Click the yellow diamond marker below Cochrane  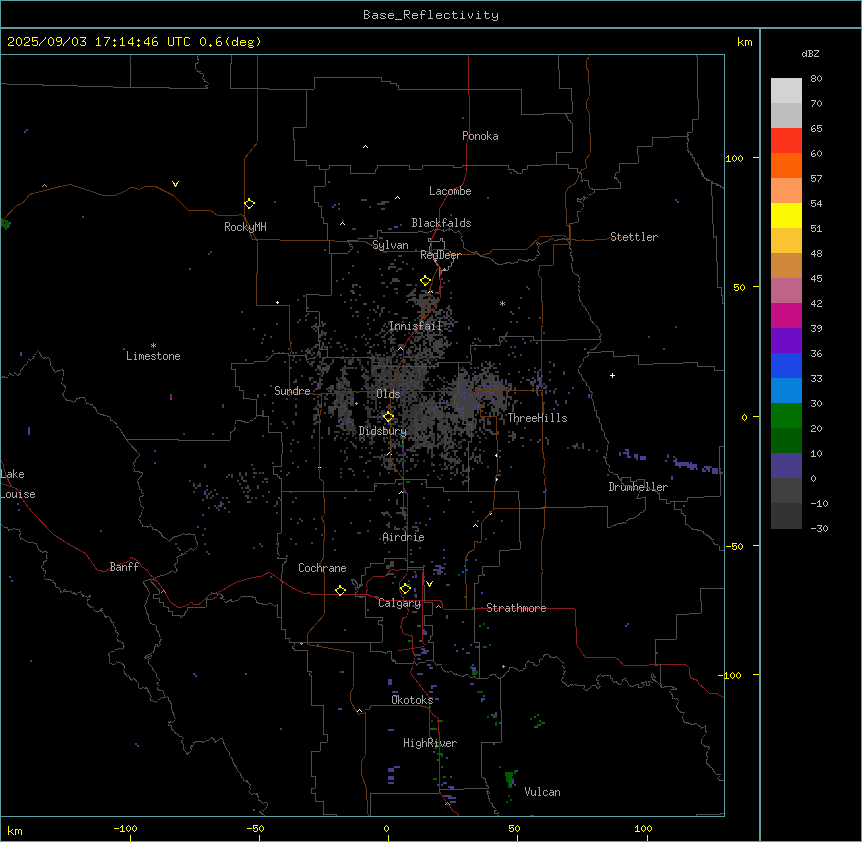(x=340, y=590)
